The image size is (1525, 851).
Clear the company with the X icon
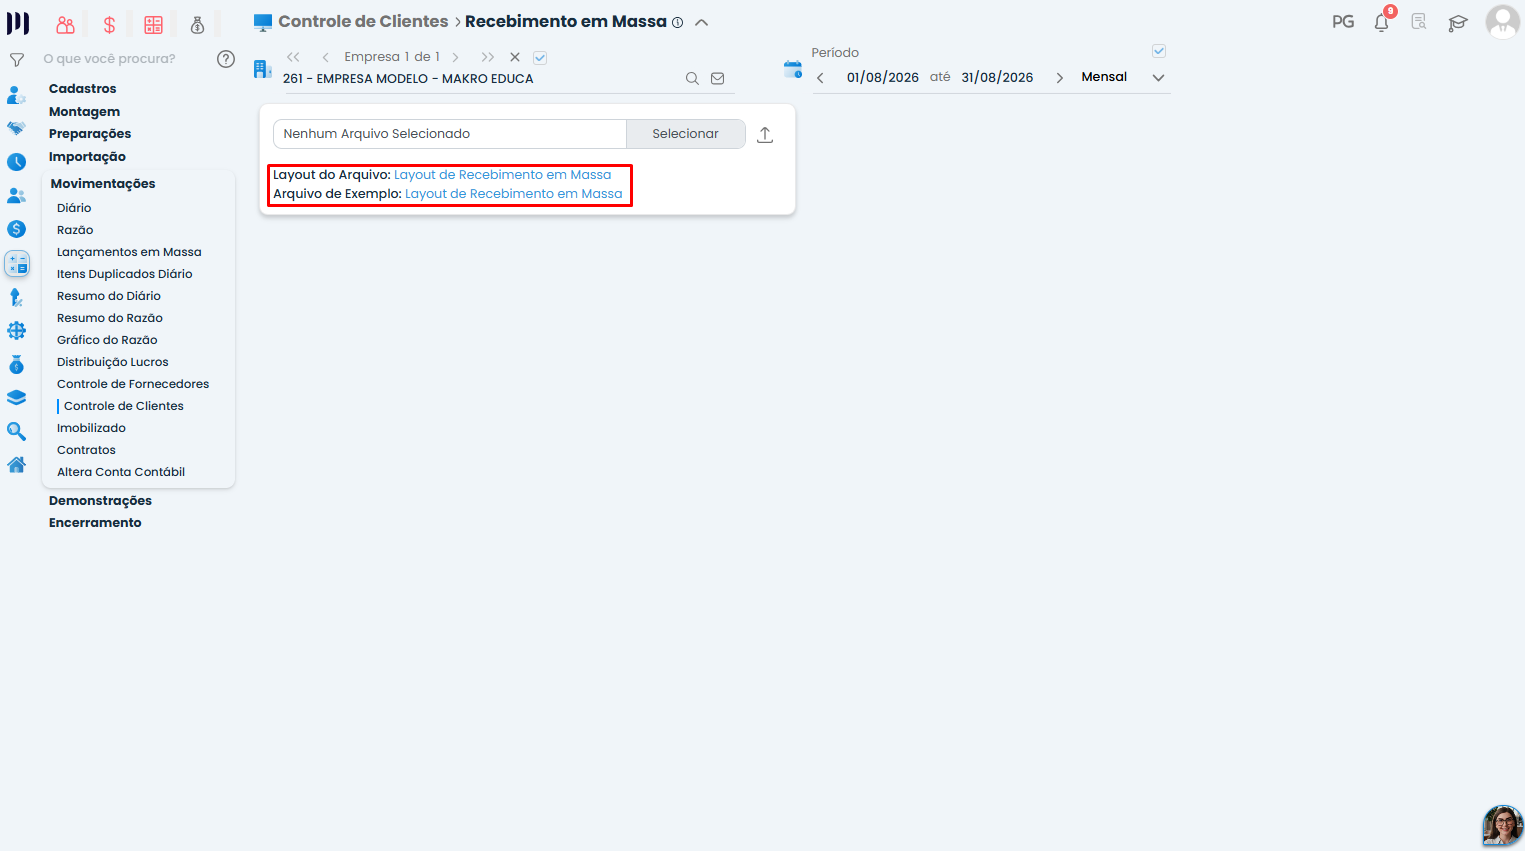click(515, 57)
